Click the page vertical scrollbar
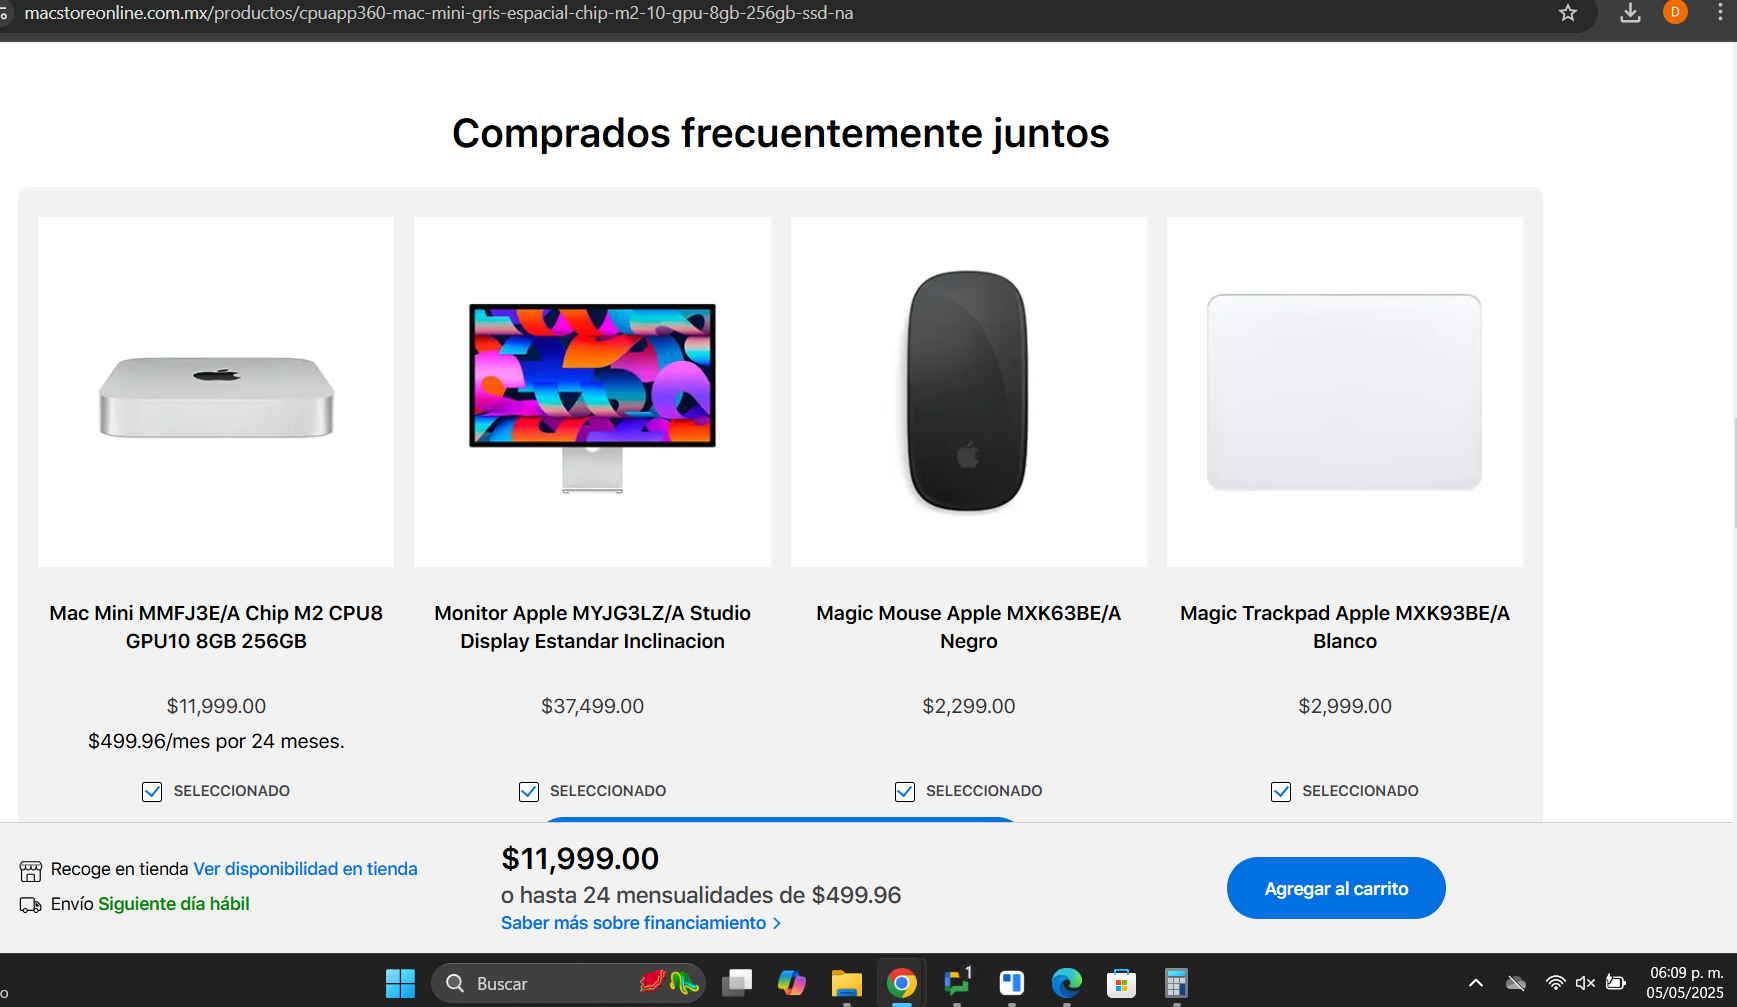The image size is (1737, 1007). [1734, 473]
